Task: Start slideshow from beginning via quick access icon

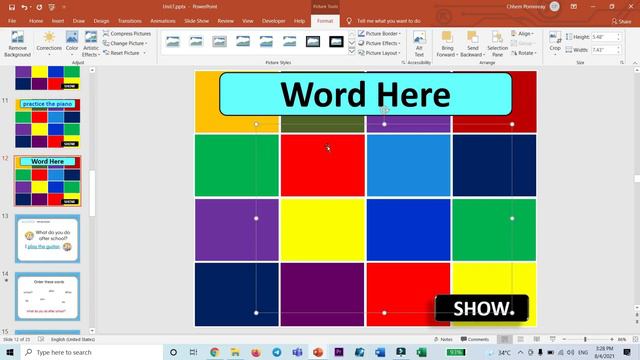Action: coord(51,7)
